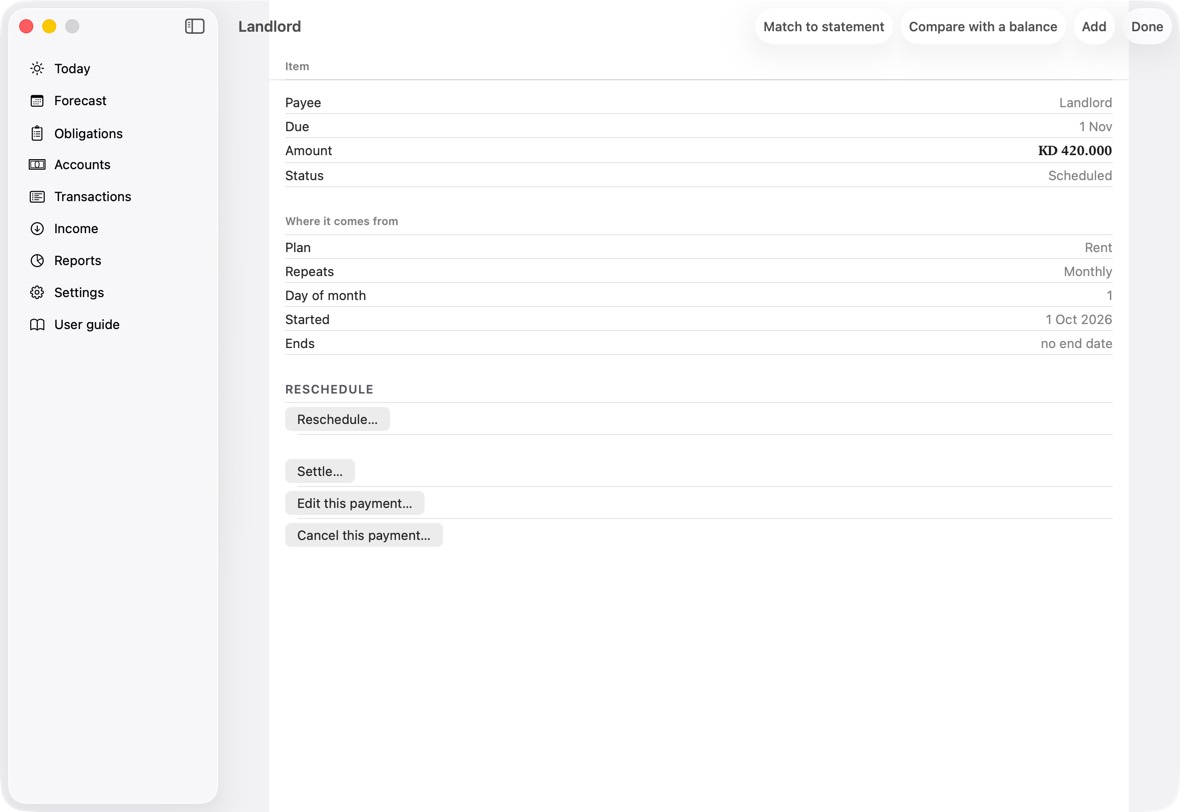The width and height of the screenshot is (1180, 812).
Task: Click the Monthly repeats value
Action: point(1087,272)
